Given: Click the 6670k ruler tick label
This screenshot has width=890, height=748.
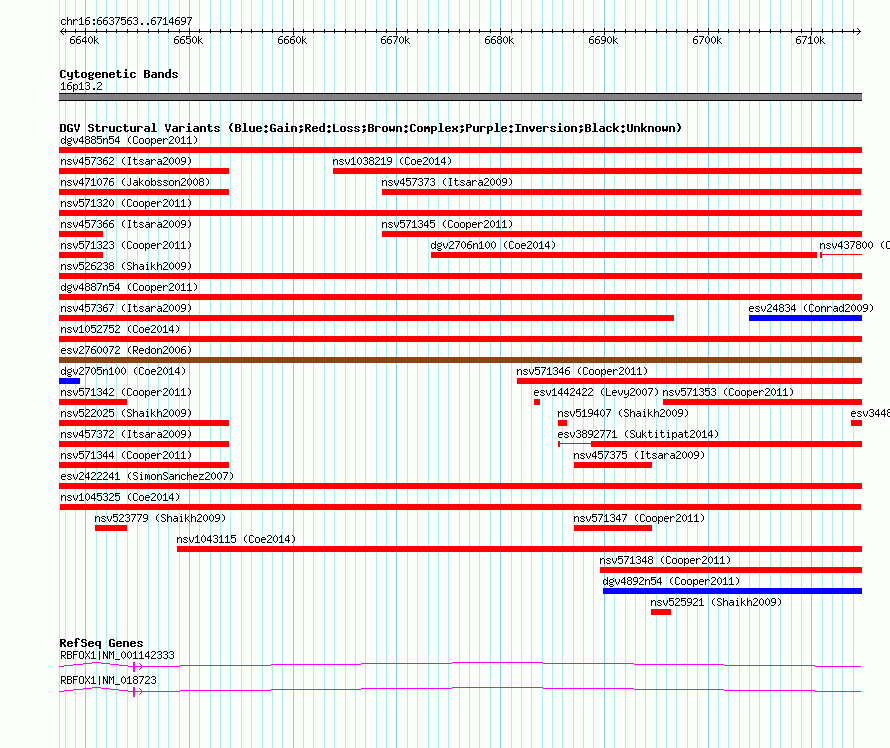Looking at the screenshot, I should coord(395,40).
